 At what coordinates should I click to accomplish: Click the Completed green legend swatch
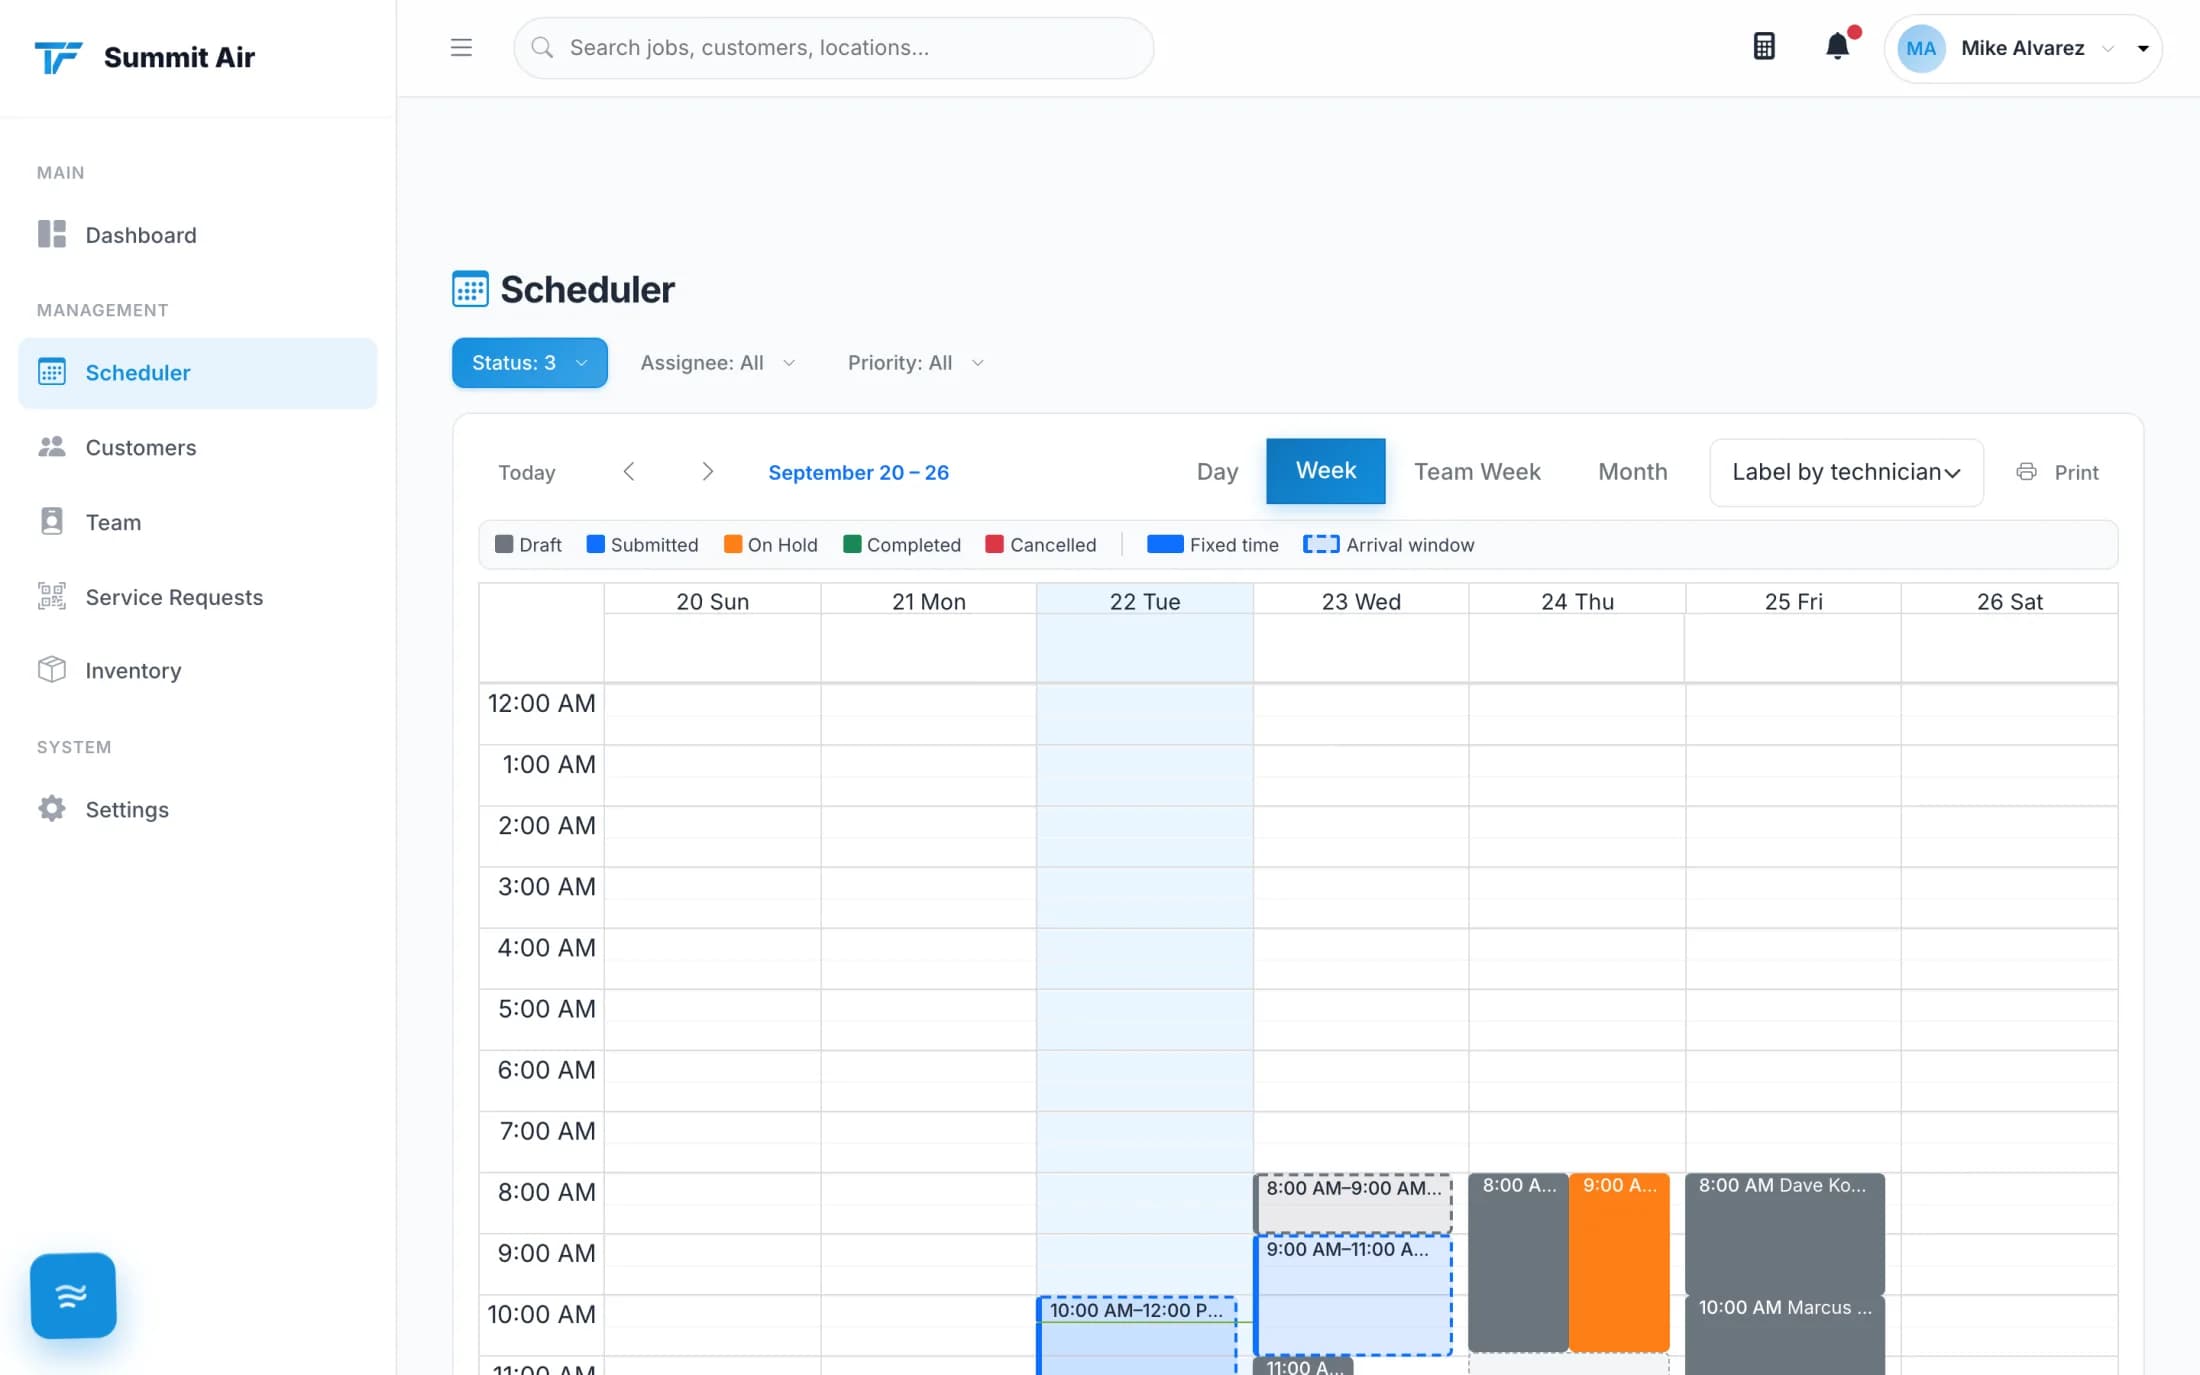coord(852,544)
